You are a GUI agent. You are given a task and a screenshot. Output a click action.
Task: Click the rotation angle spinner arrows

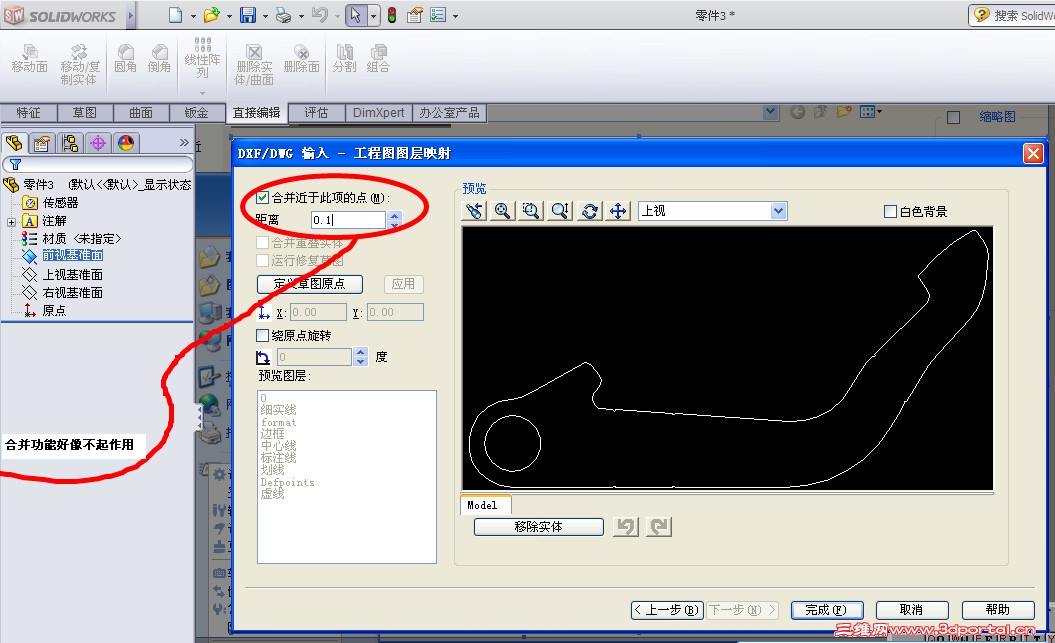(361, 356)
